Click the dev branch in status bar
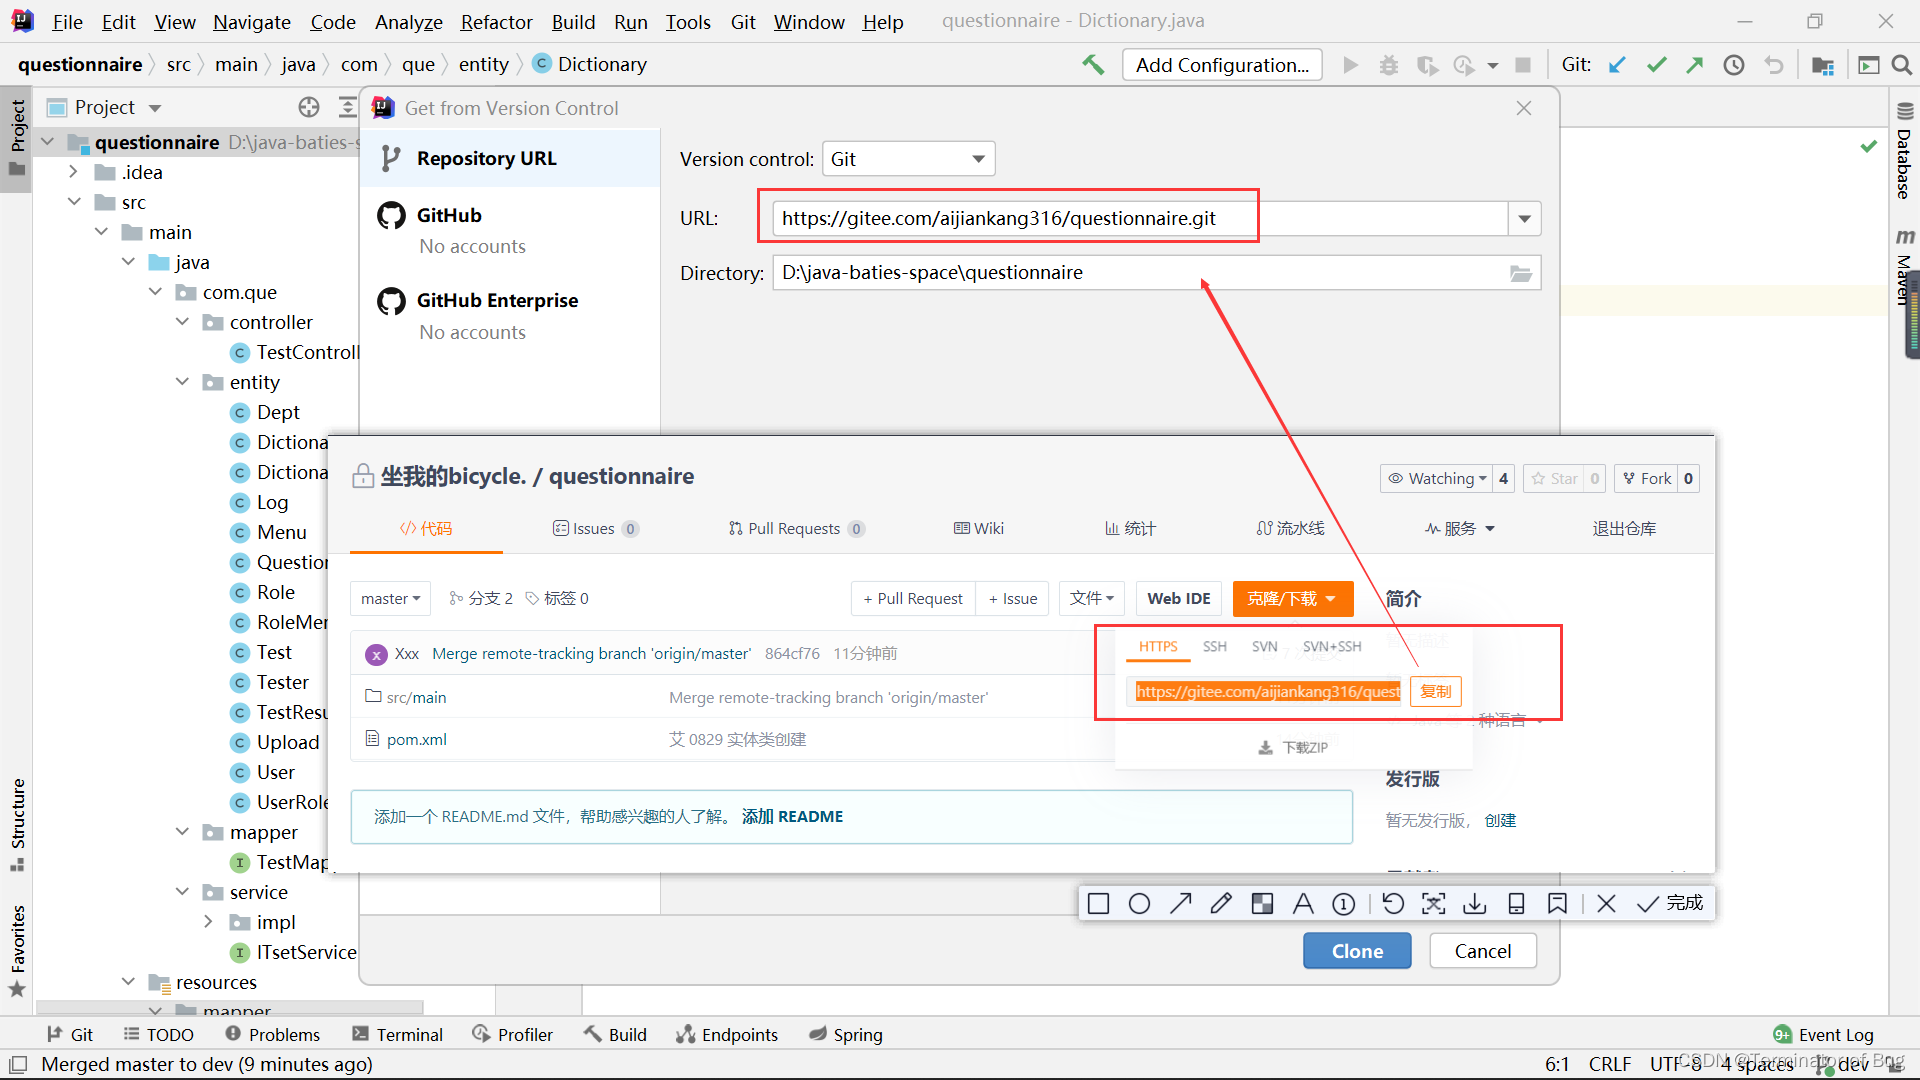The image size is (1920, 1080). click(1842, 1065)
